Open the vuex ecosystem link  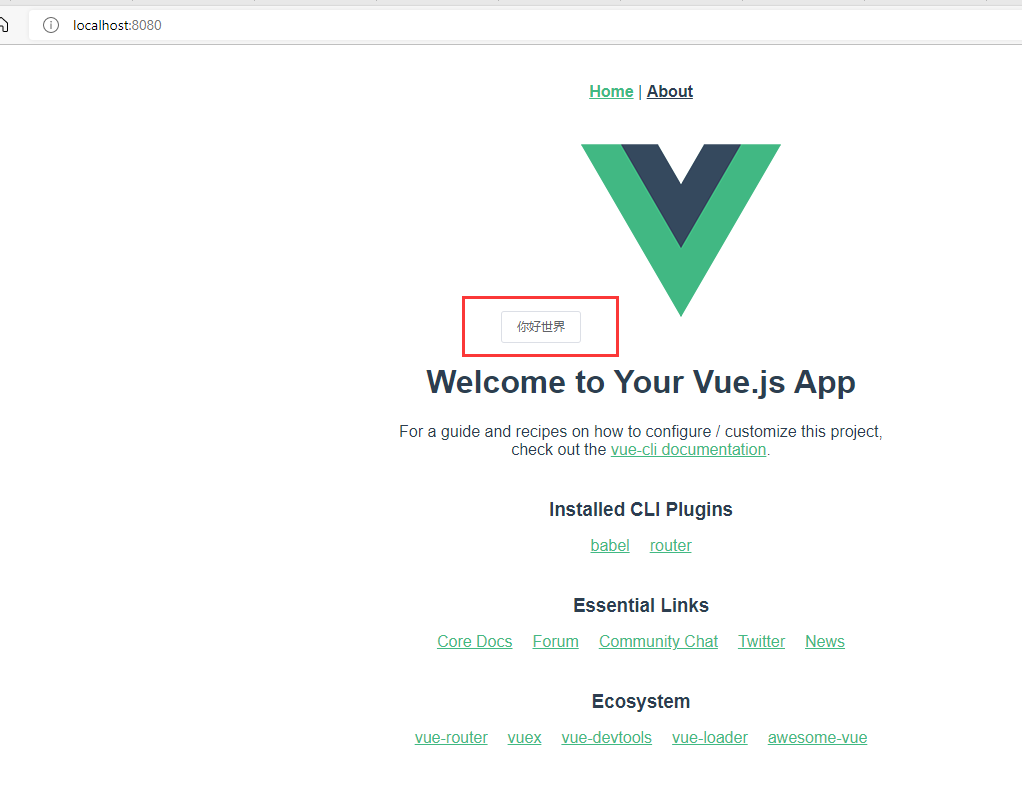coord(524,737)
